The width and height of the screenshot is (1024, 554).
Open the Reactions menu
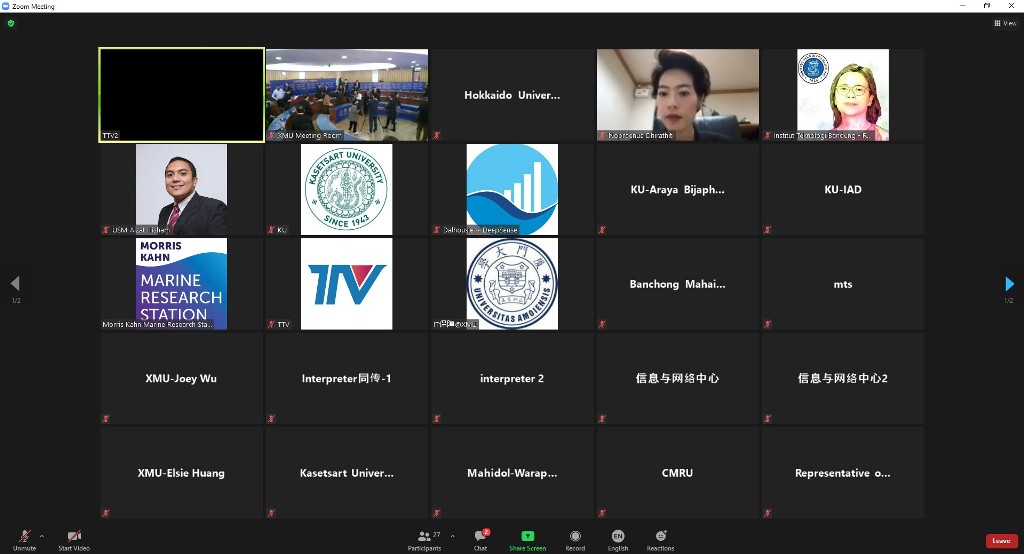pos(660,537)
